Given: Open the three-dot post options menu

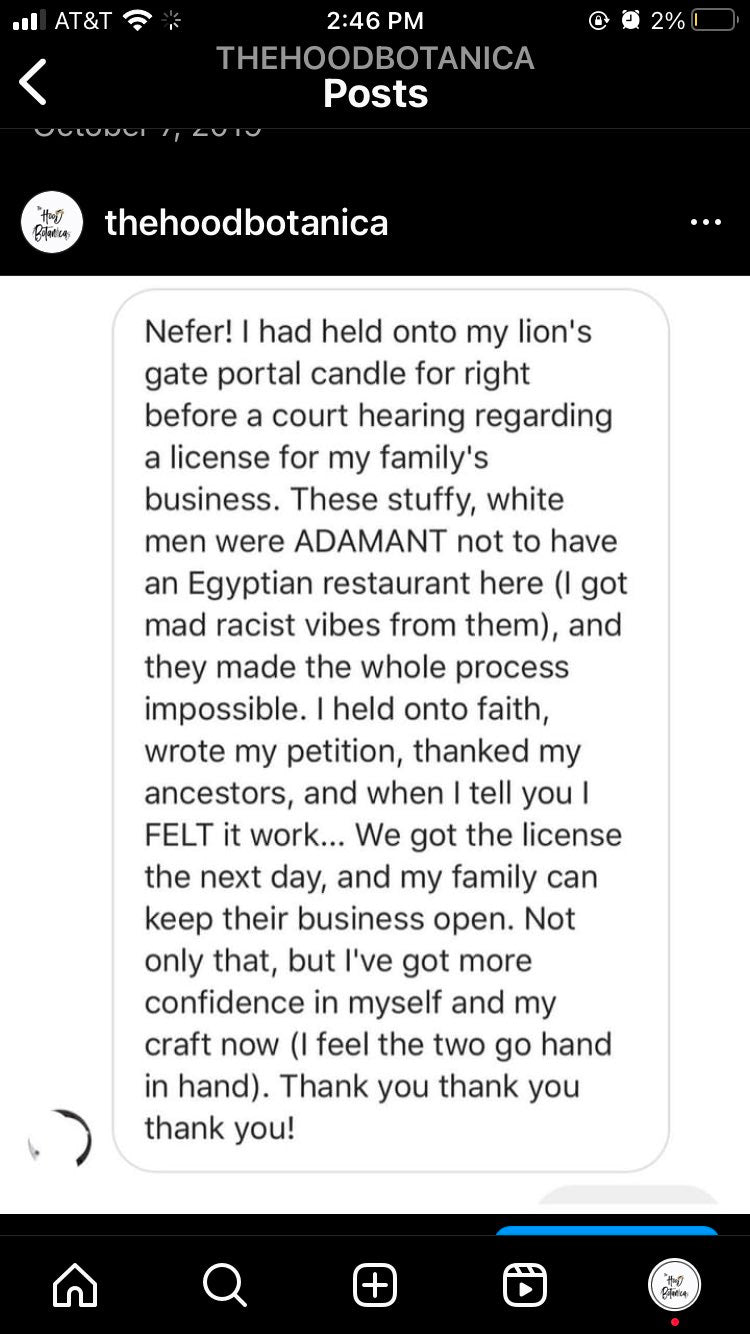Looking at the screenshot, I should click(x=705, y=222).
